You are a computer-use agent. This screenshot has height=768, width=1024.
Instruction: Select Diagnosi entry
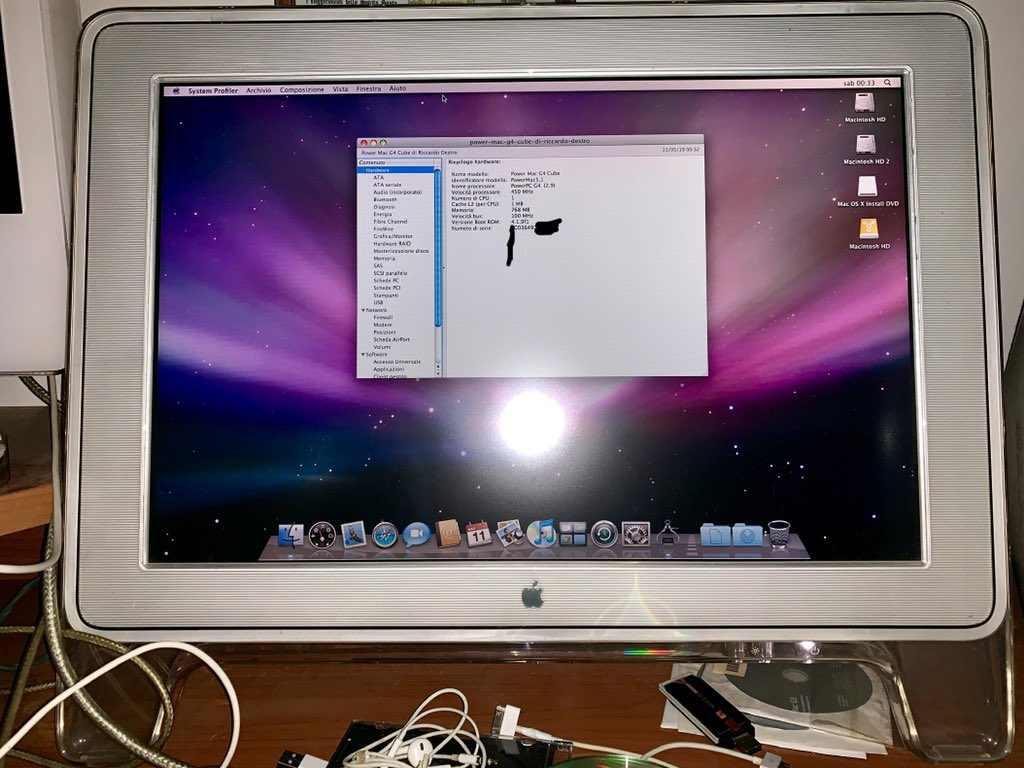385,207
